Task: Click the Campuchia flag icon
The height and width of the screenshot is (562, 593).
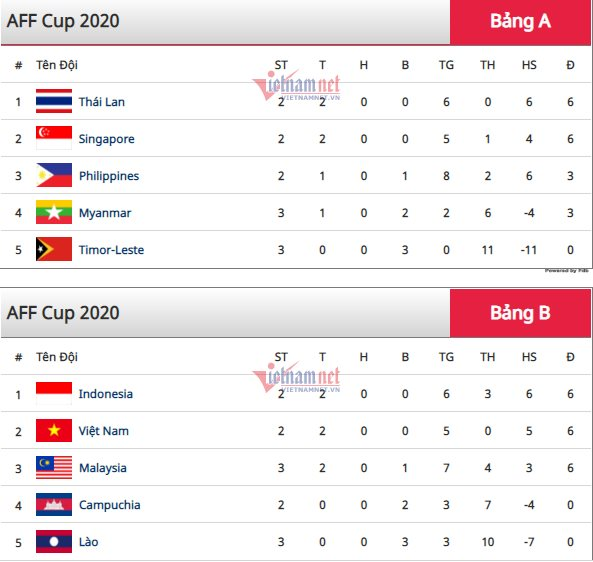Action: (54, 505)
